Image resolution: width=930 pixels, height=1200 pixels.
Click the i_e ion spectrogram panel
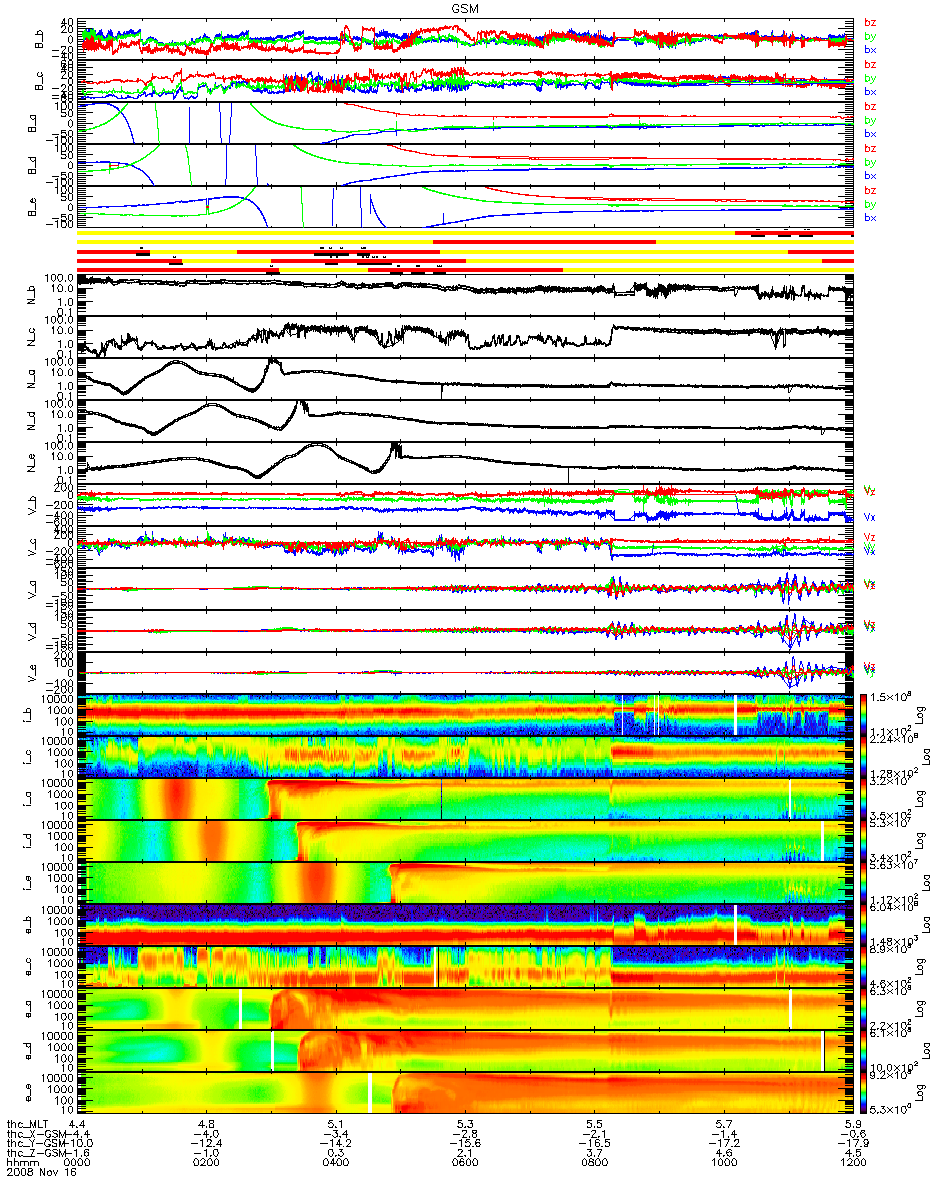[x=465, y=883]
